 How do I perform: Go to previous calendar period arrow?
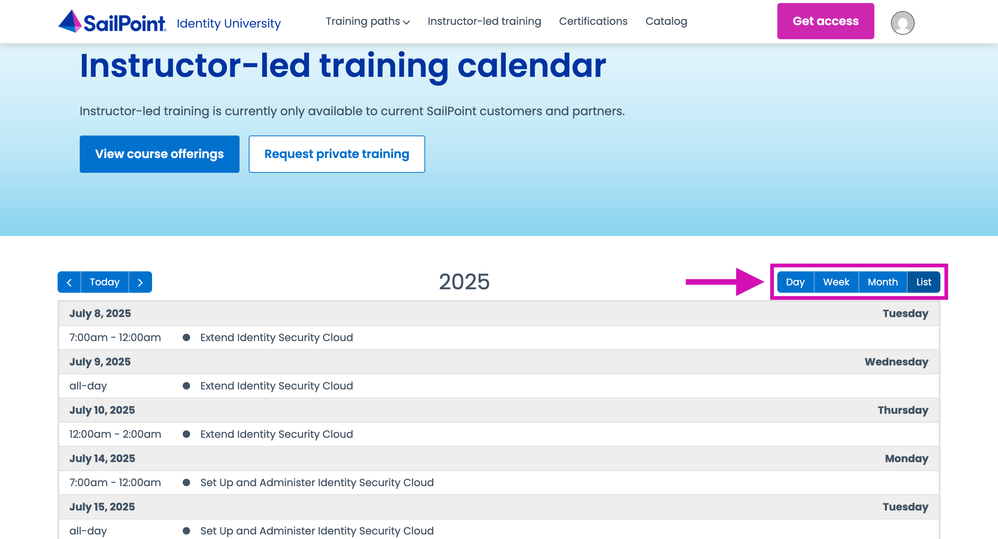coord(69,283)
